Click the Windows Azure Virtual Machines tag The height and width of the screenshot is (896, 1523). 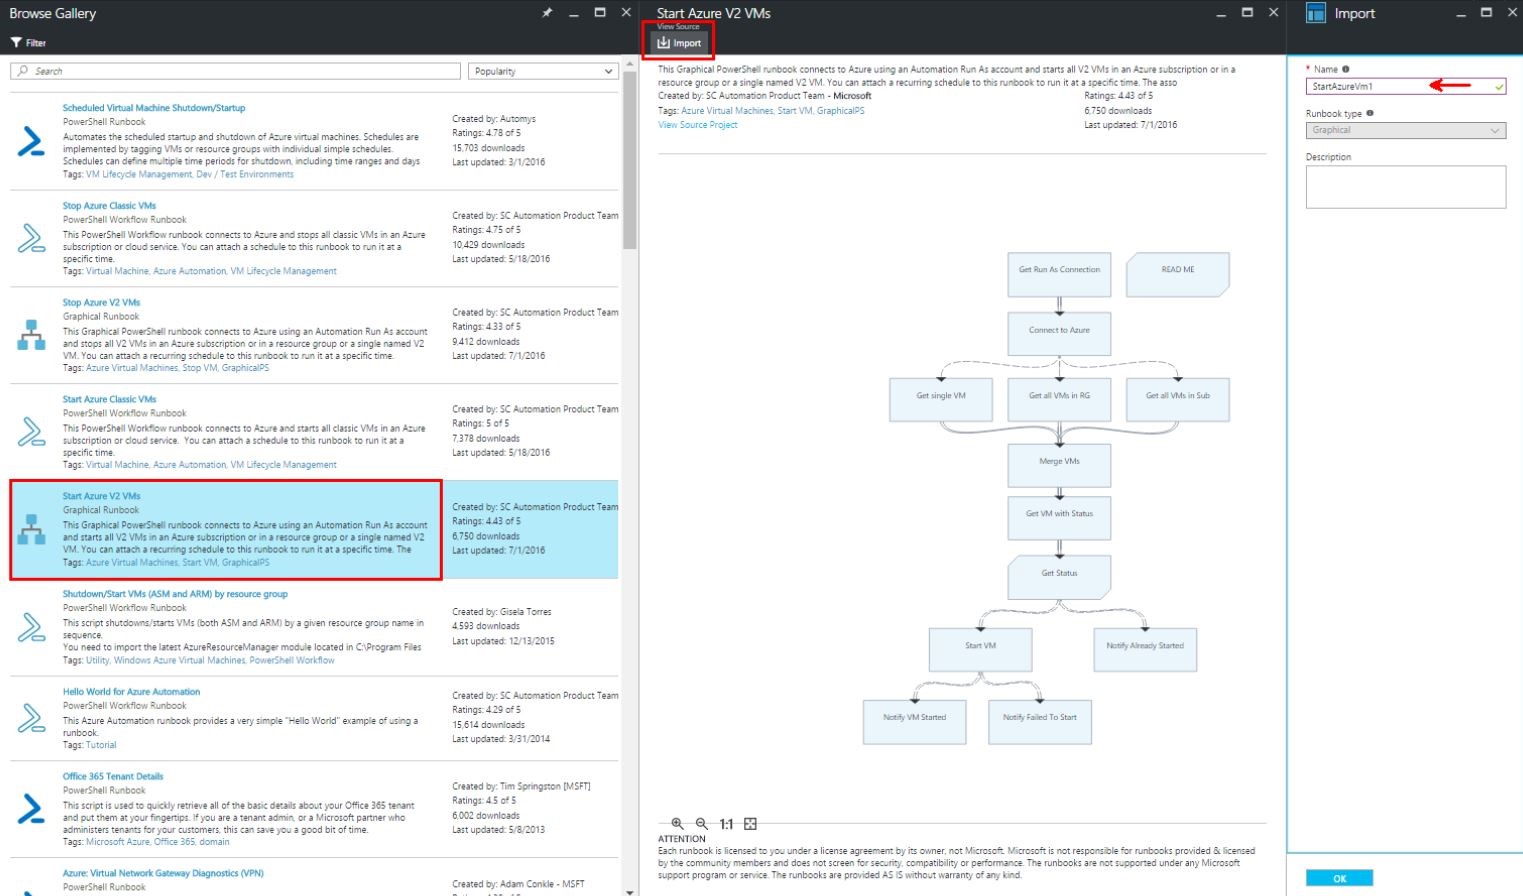[179, 660]
